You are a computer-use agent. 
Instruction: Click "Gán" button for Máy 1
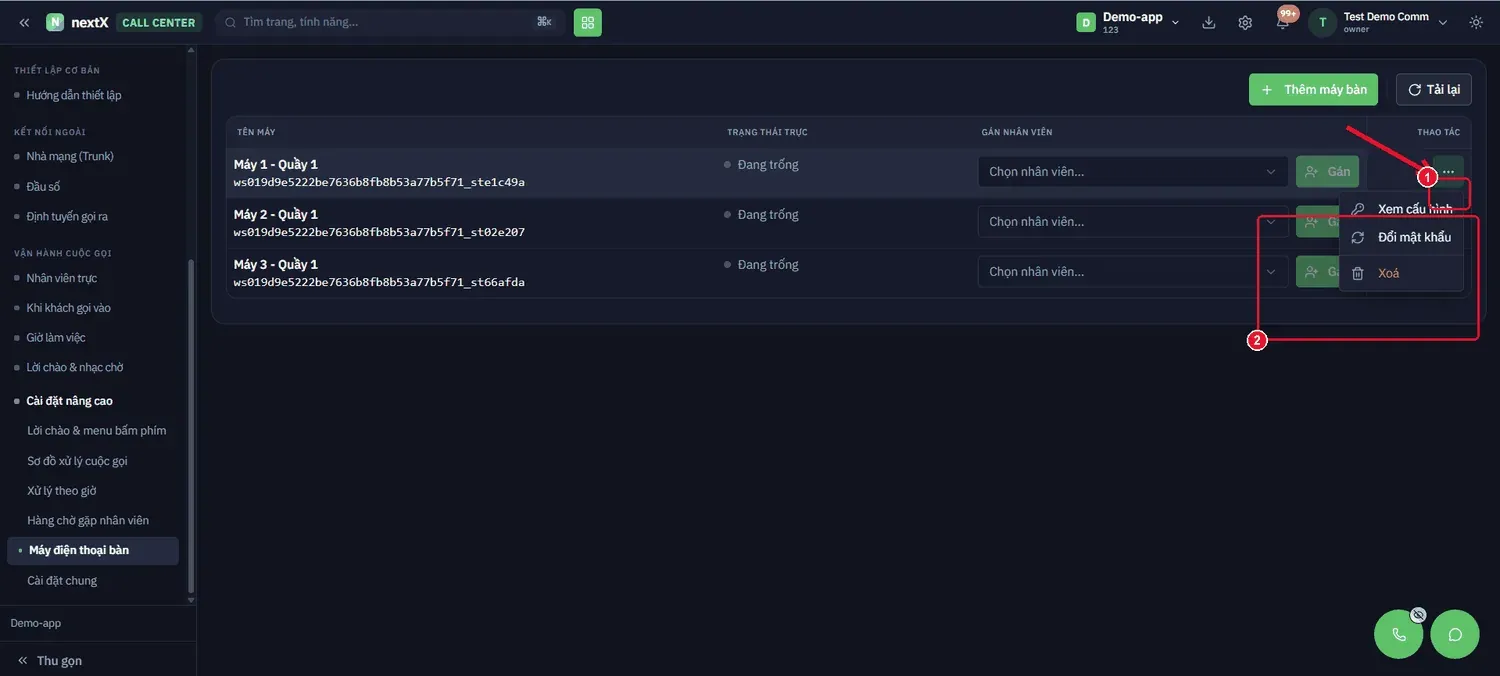[x=1328, y=172]
